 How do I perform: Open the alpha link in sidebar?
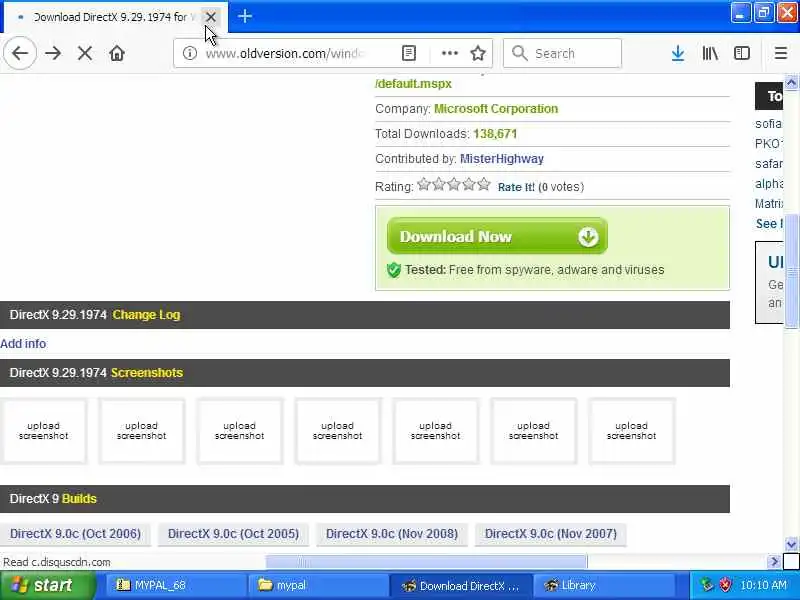point(769,184)
